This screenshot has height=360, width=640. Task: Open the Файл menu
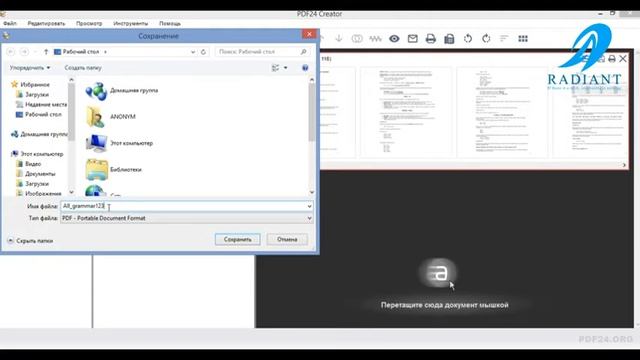[10, 24]
